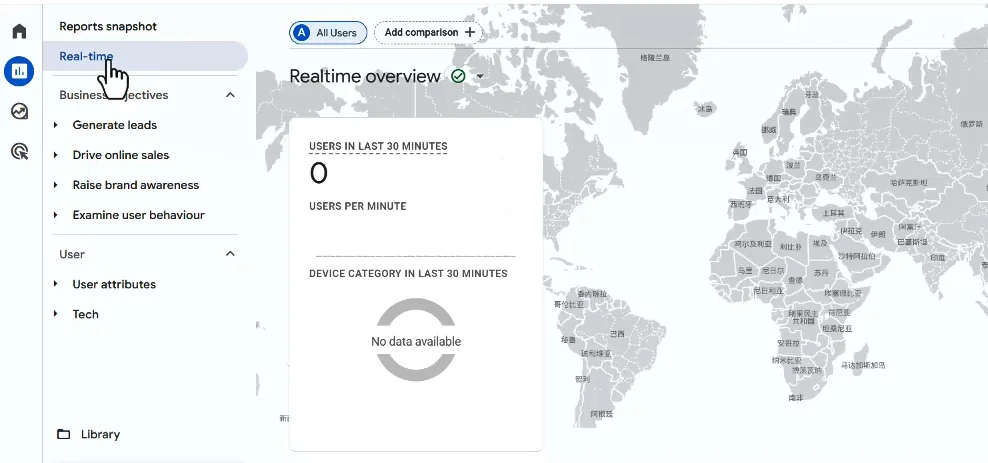Click the green data quality checkmark icon
Image resolution: width=988 pixels, height=463 pixels.
458,76
